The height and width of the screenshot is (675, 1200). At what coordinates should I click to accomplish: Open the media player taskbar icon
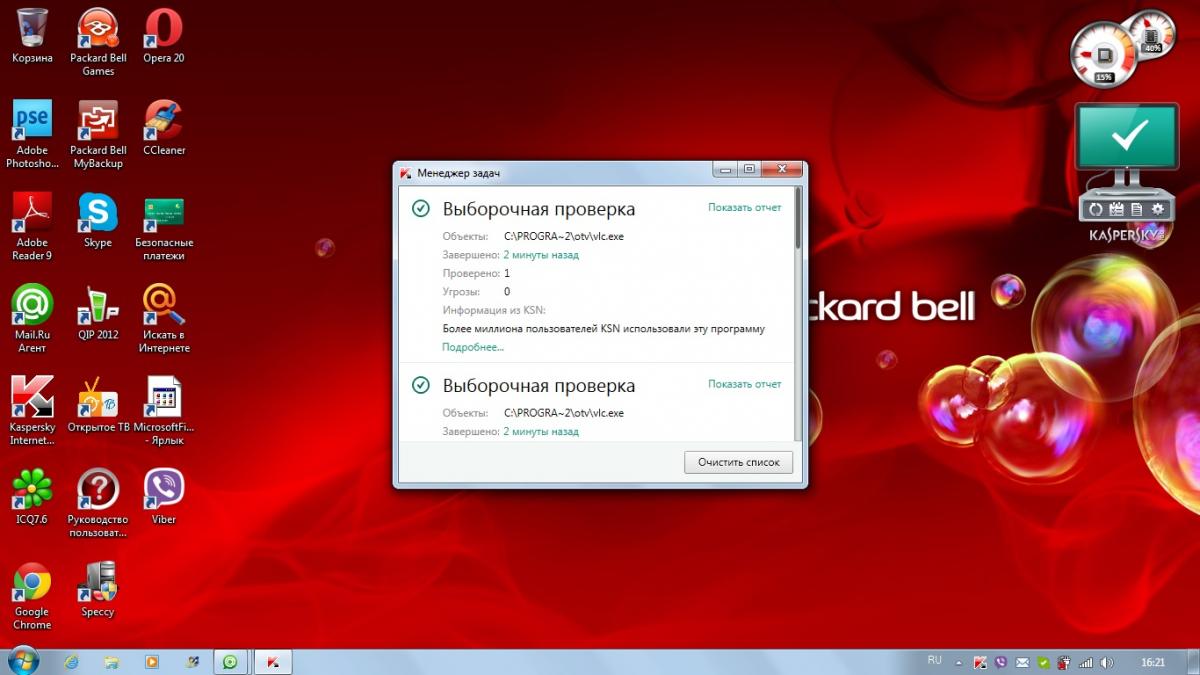coord(152,661)
